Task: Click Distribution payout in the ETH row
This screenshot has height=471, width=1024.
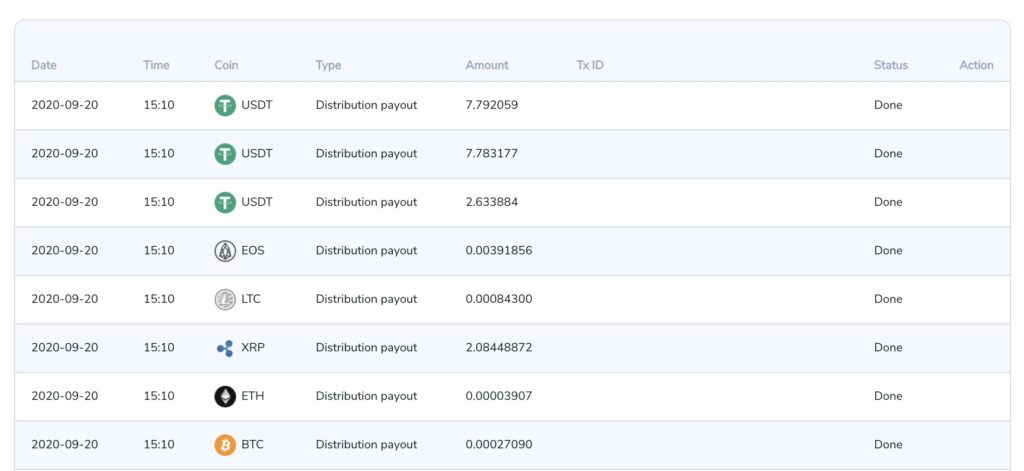Action: point(366,396)
